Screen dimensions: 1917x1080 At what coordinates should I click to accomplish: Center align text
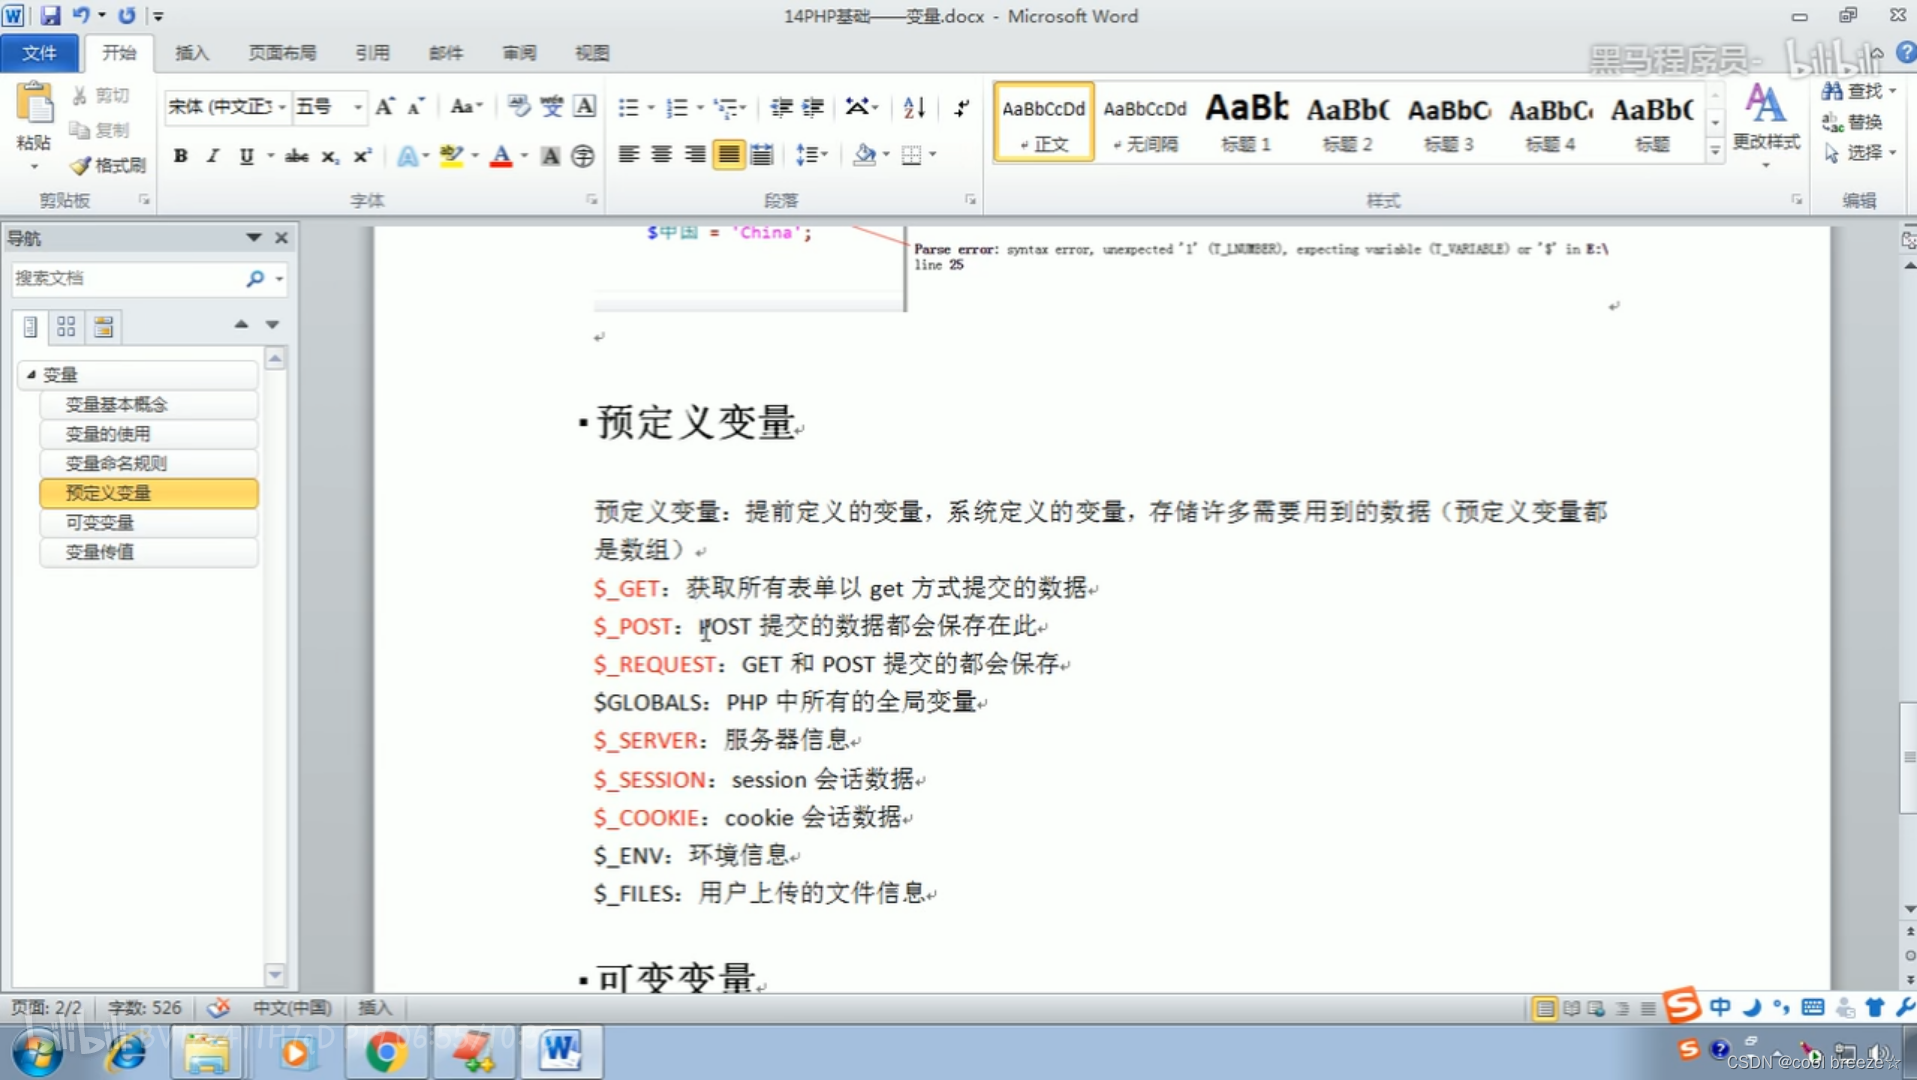click(x=661, y=154)
